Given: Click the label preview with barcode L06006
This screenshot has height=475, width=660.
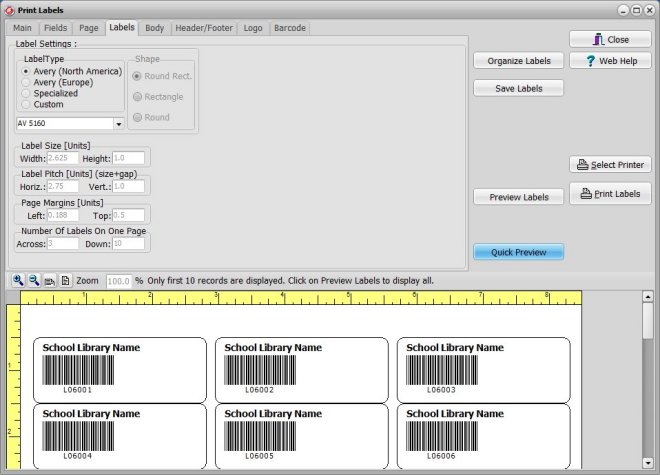Looking at the screenshot, I should point(484,436).
